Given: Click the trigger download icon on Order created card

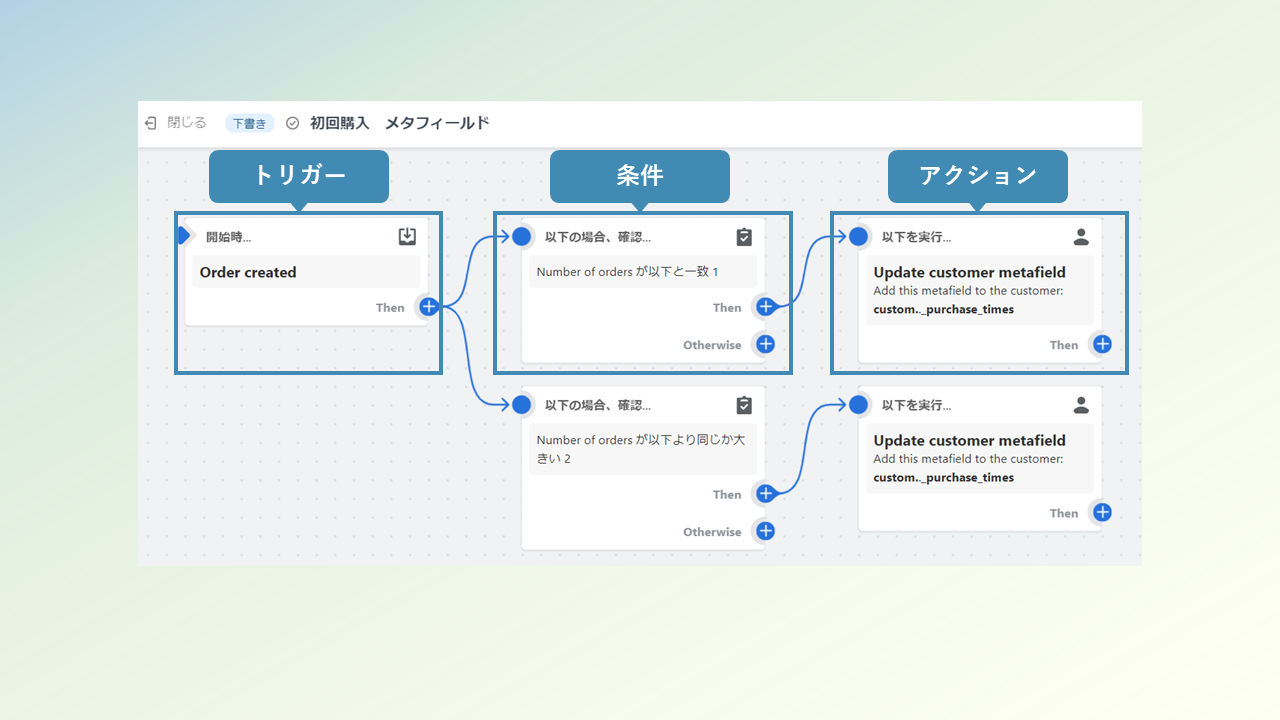Looking at the screenshot, I should (x=407, y=237).
